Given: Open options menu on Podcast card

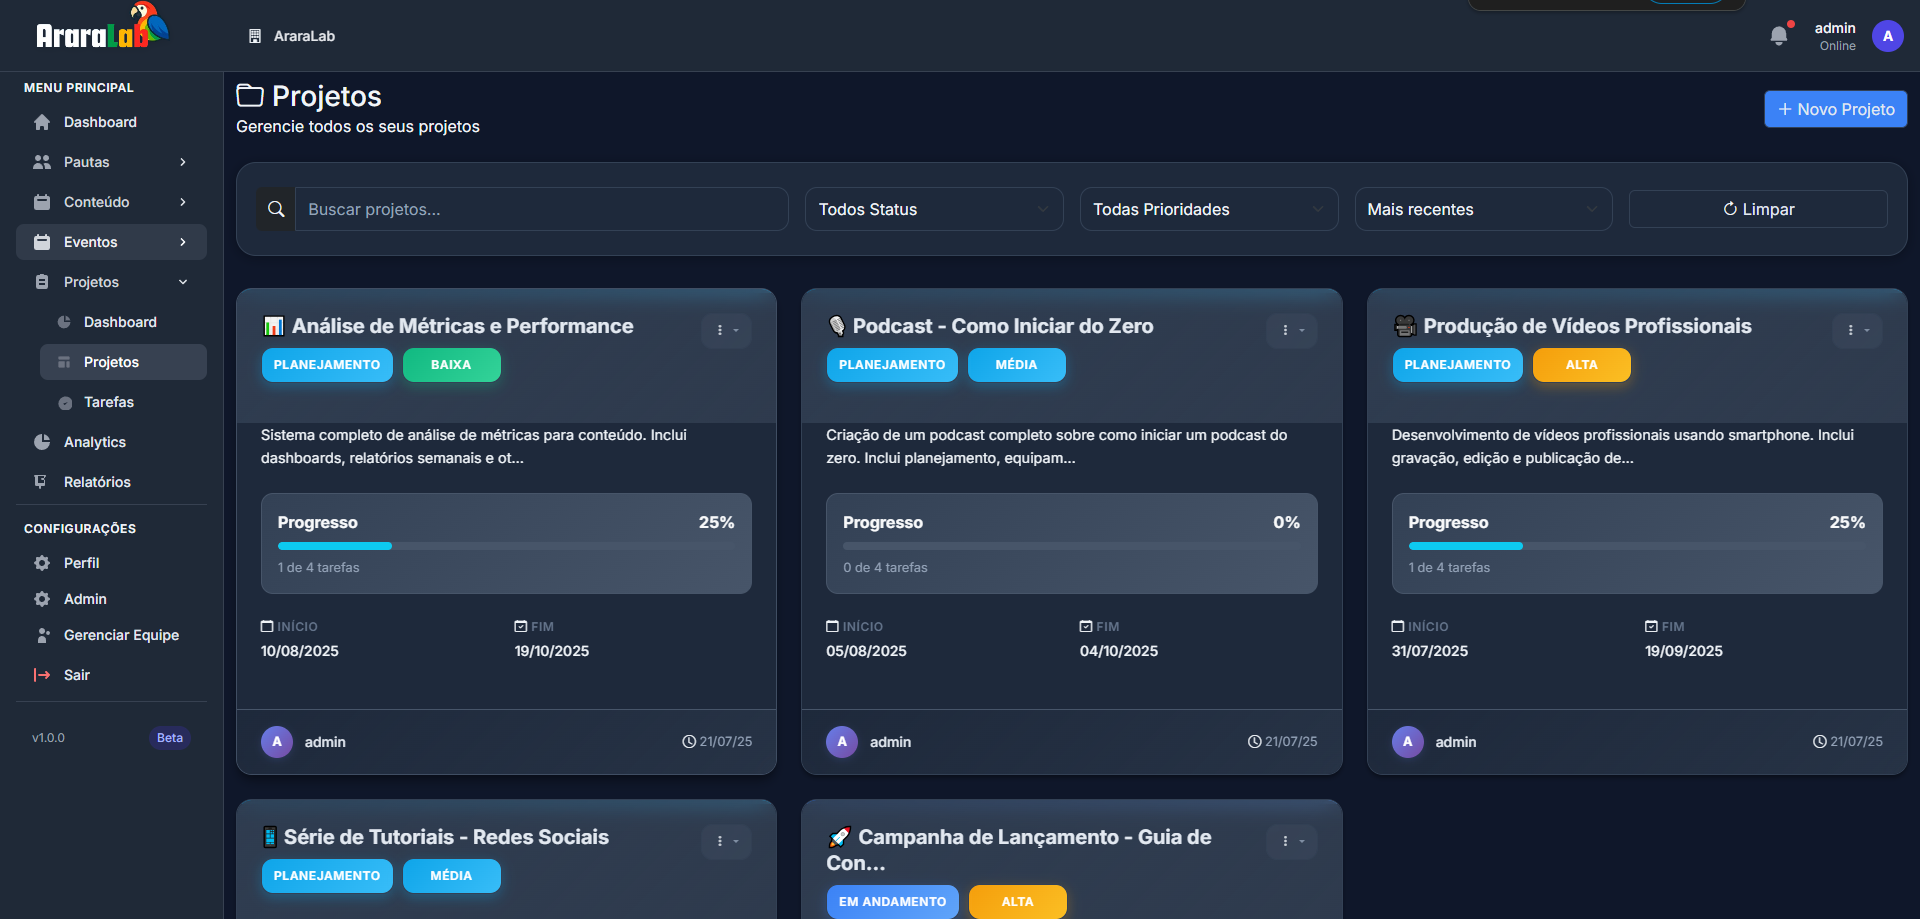Looking at the screenshot, I should click(x=1292, y=330).
